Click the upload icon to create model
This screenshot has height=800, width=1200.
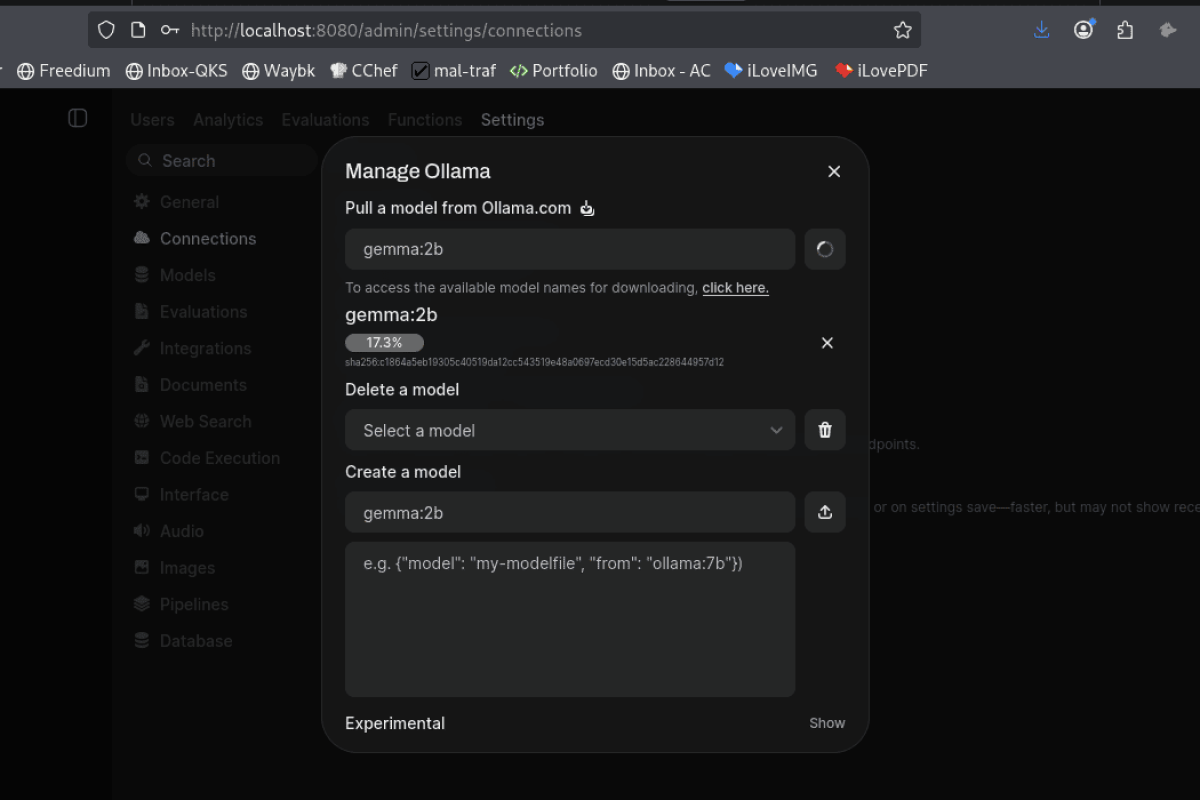click(x=825, y=512)
